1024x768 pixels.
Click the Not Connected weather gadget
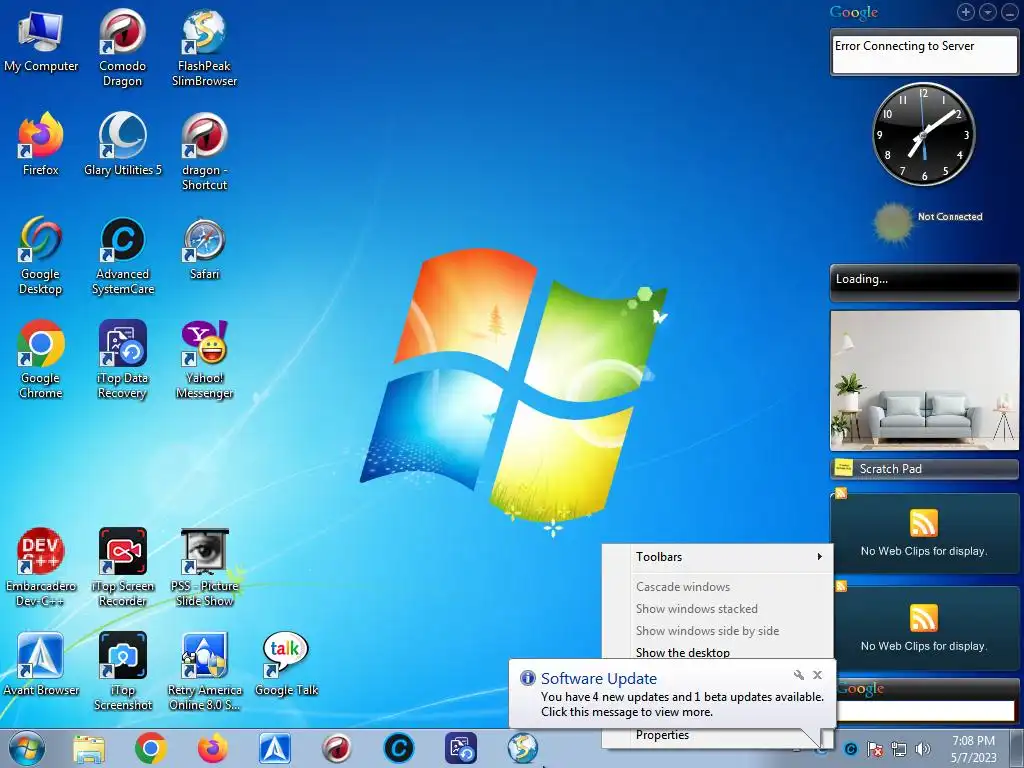tap(927, 222)
